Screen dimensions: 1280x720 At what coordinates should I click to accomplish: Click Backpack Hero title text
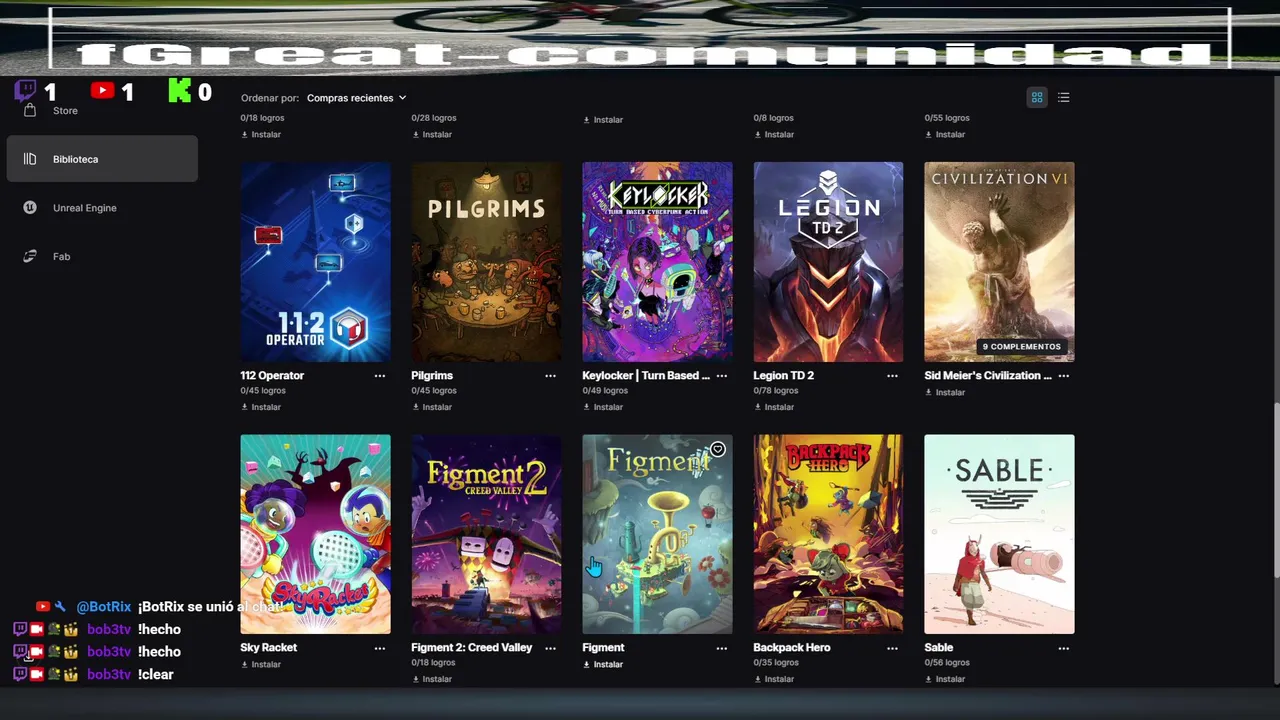[791, 648]
